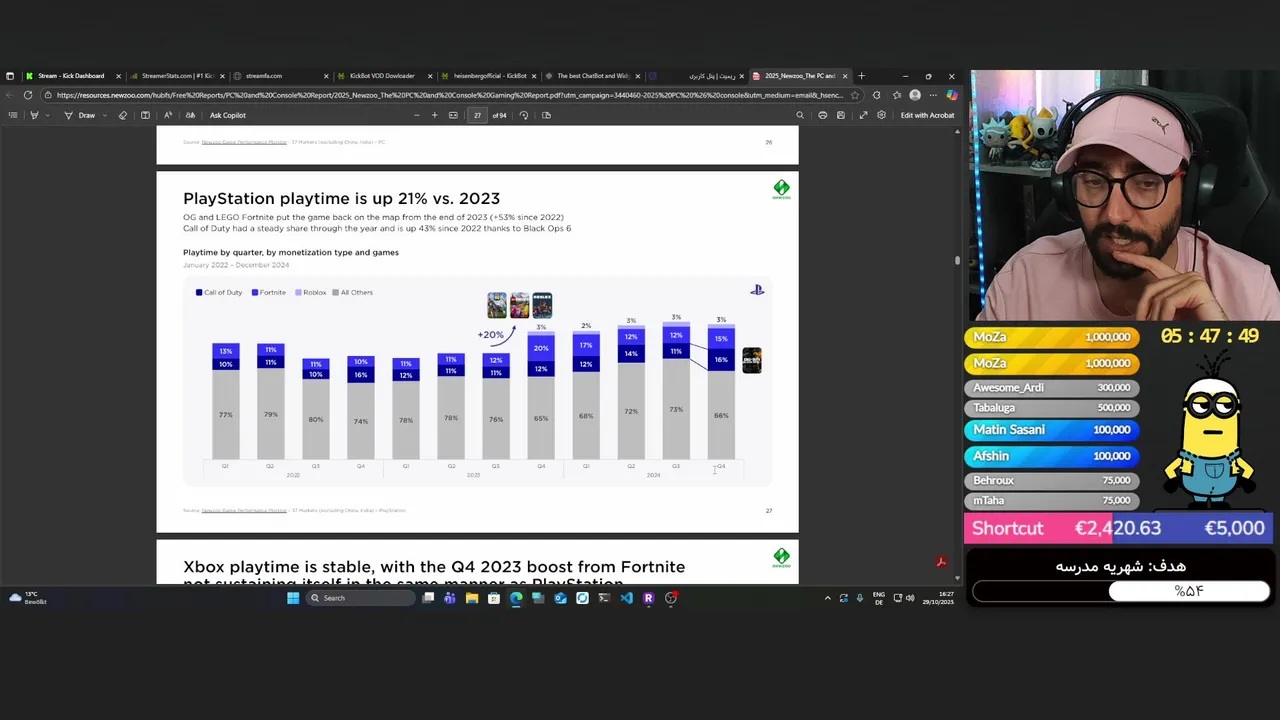
Task: Open the PDF table of contents sidebar
Action: (13, 115)
